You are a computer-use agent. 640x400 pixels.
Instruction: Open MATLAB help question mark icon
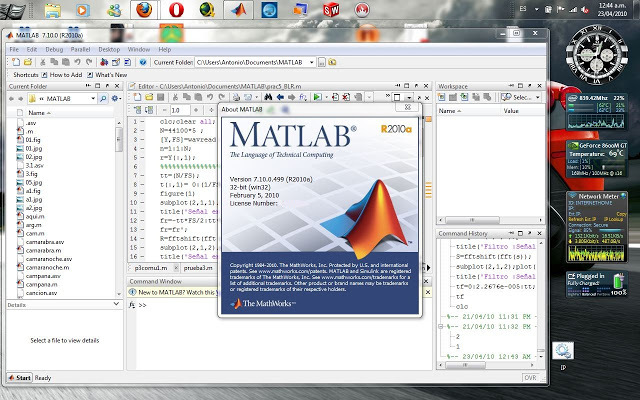click(142, 62)
